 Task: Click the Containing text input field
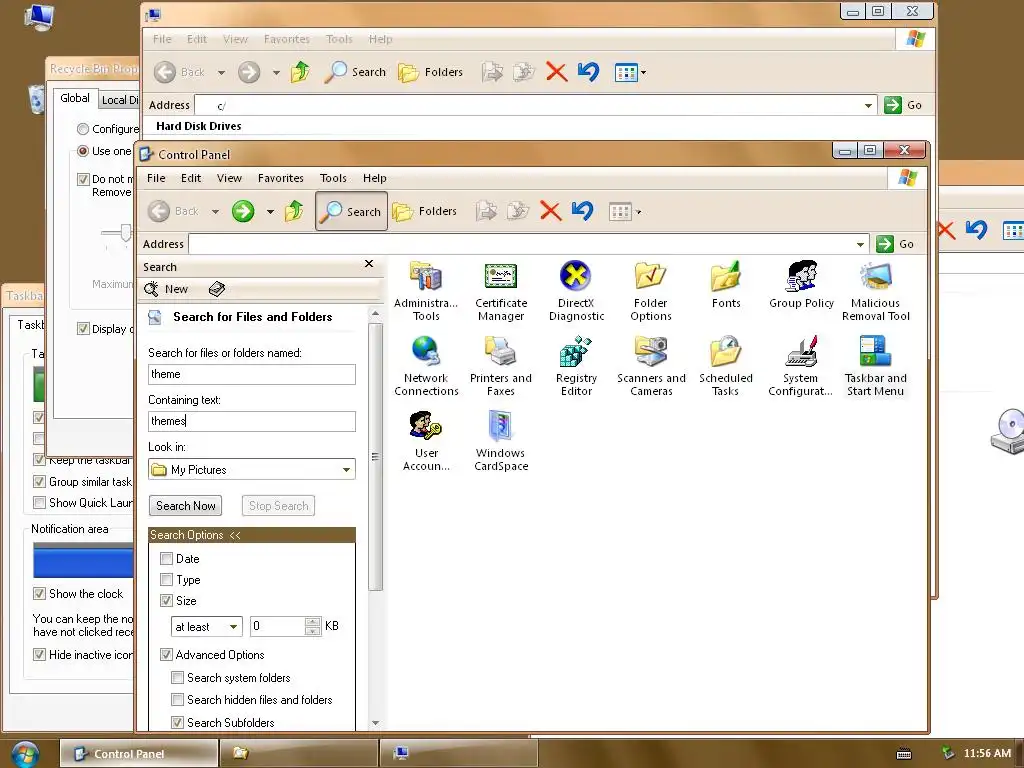(x=252, y=421)
